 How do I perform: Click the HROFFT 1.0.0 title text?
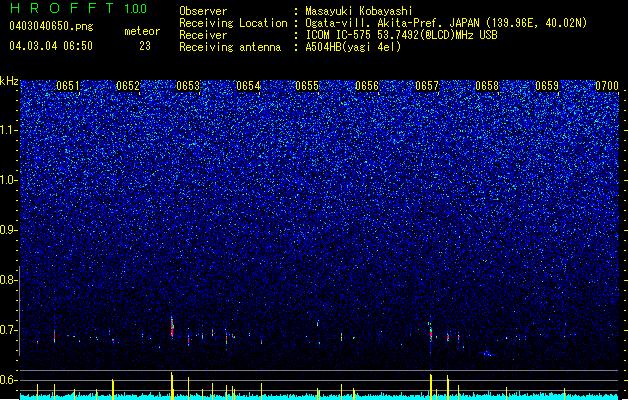[79, 8]
